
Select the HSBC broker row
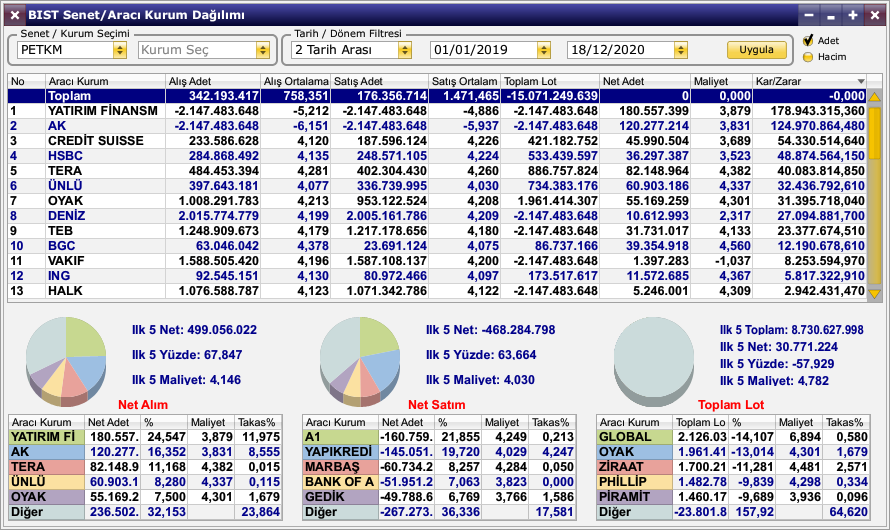pyautogui.click(x=437, y=156)
